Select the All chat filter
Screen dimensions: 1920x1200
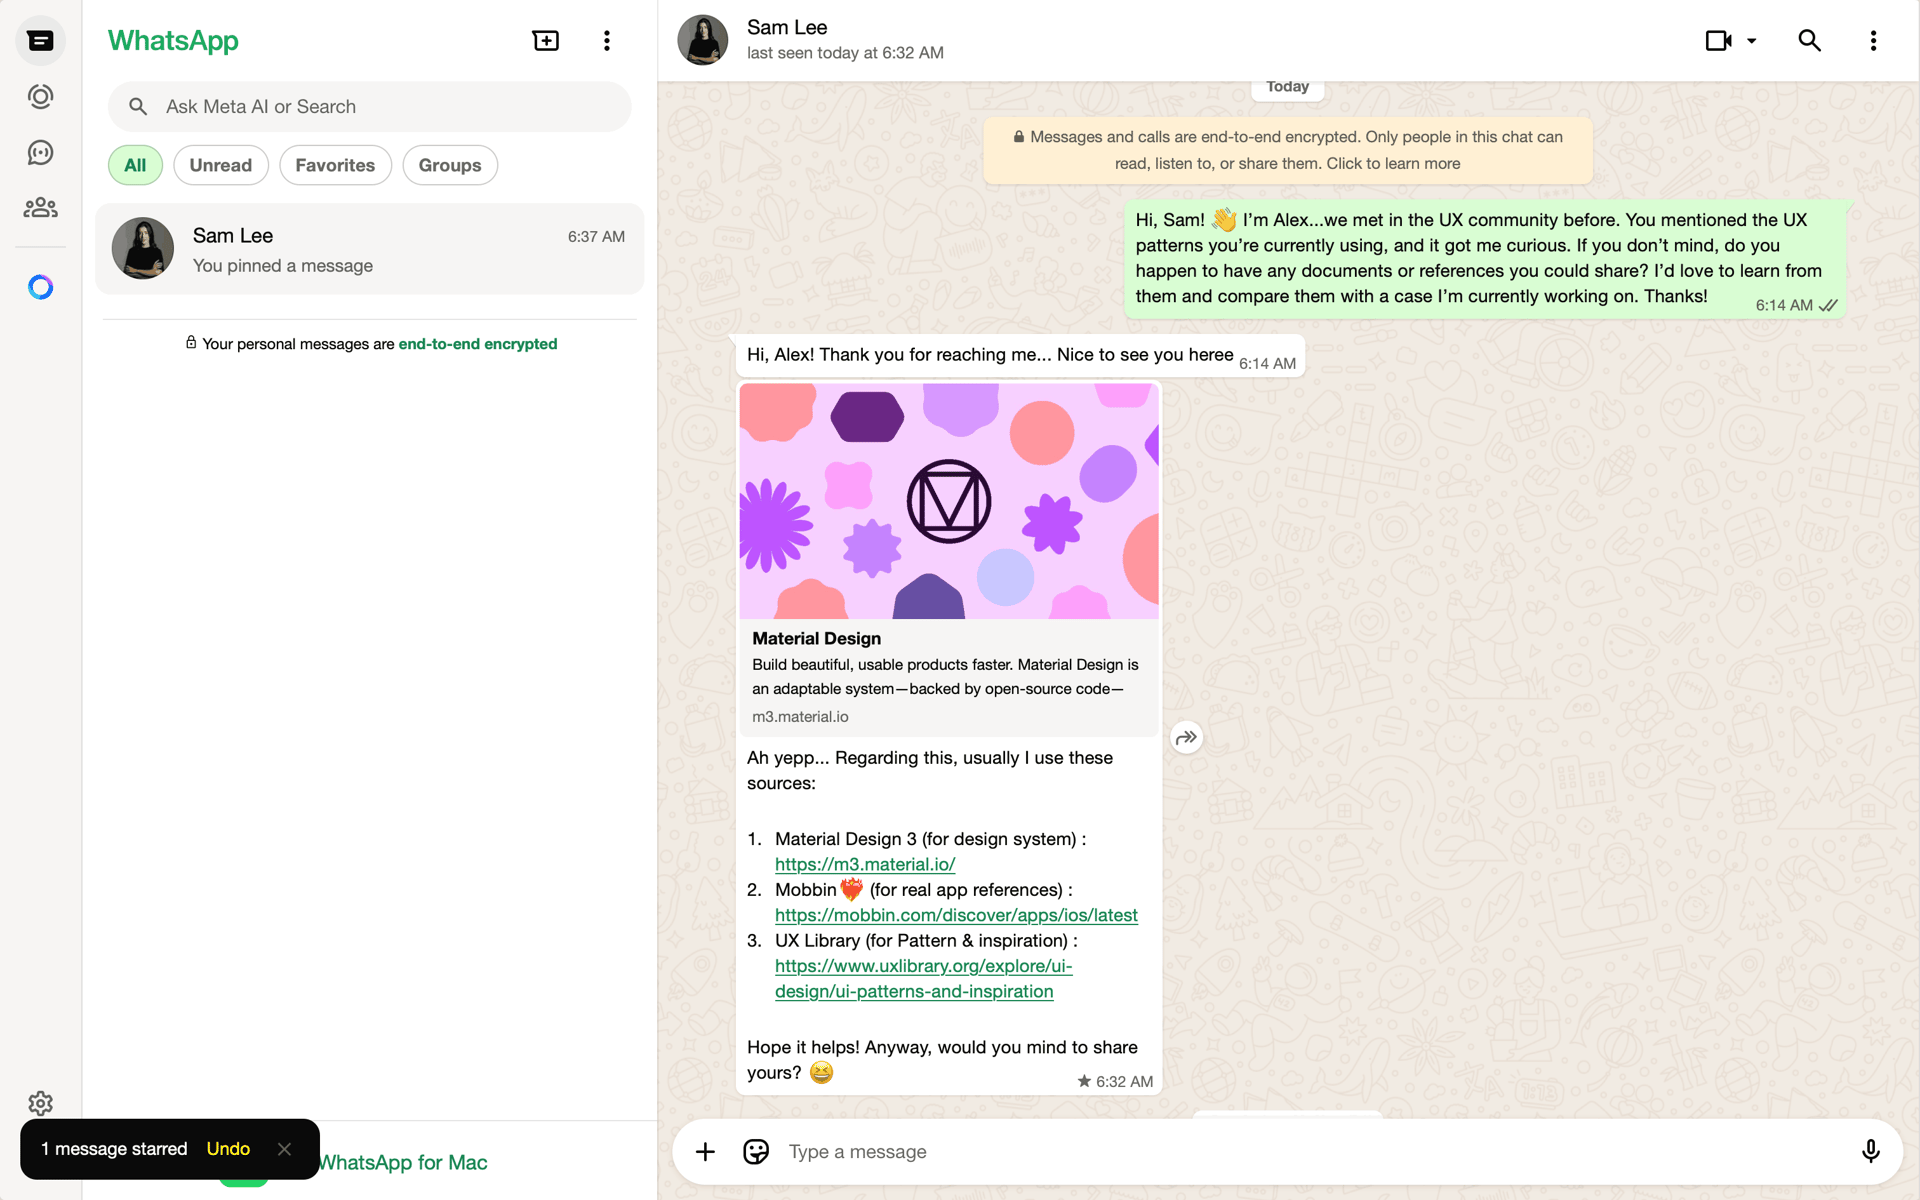click(x=135, y=165)
